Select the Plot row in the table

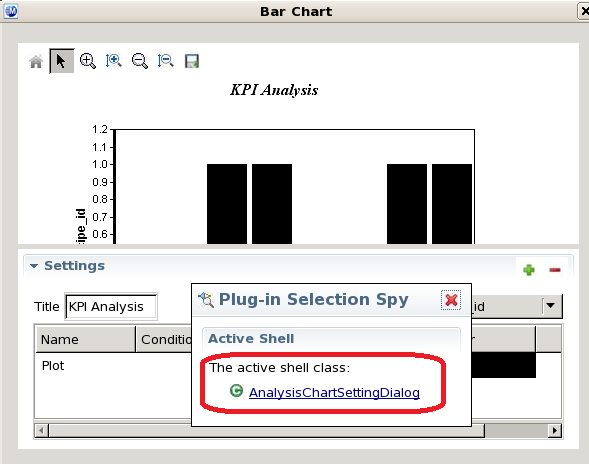coord(113,366)
